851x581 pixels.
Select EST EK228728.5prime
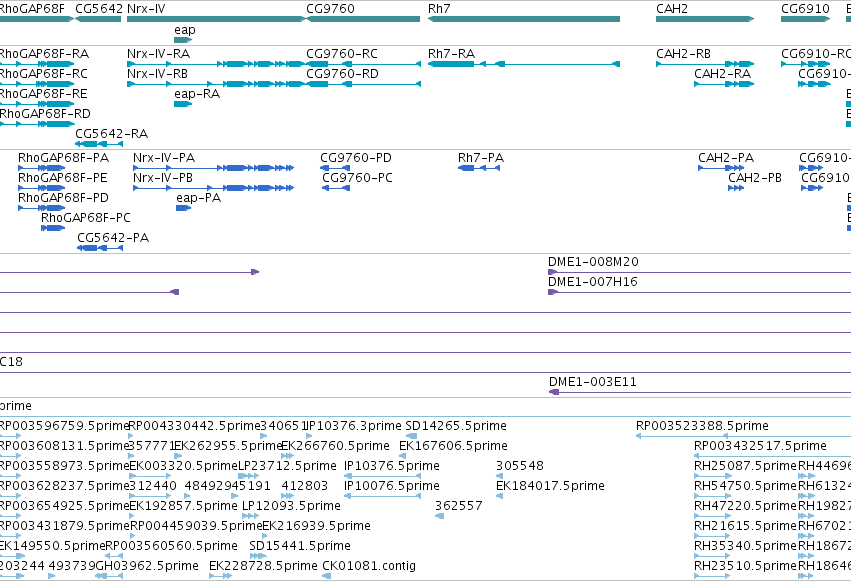(263, 566)
